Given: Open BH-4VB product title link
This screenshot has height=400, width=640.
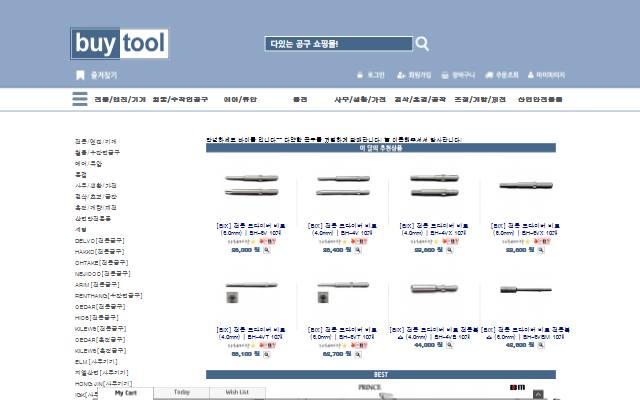Looking at the screenshot, I should [x=434, y=333].
